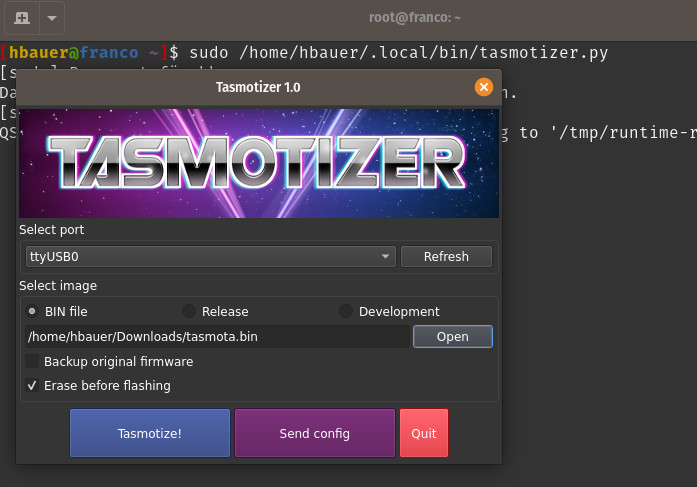This screenshot has width=697, height=487.
Task: Quit Tasmotizer with the Quit button
Action: [x=424, y=433]
